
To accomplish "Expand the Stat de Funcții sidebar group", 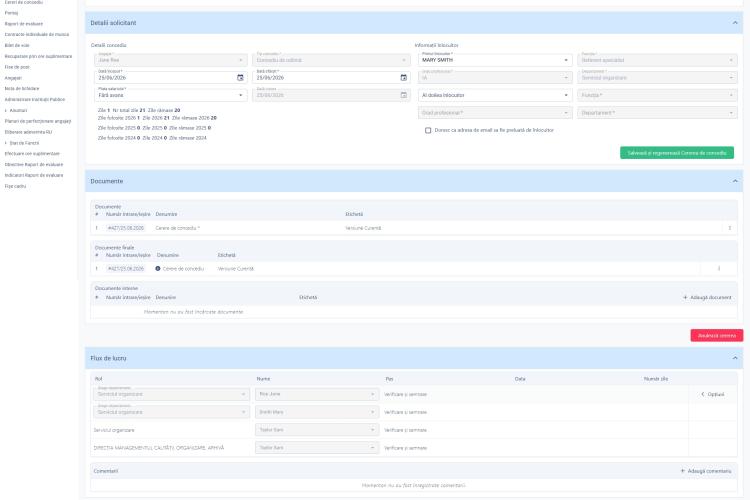I will 22,143.
